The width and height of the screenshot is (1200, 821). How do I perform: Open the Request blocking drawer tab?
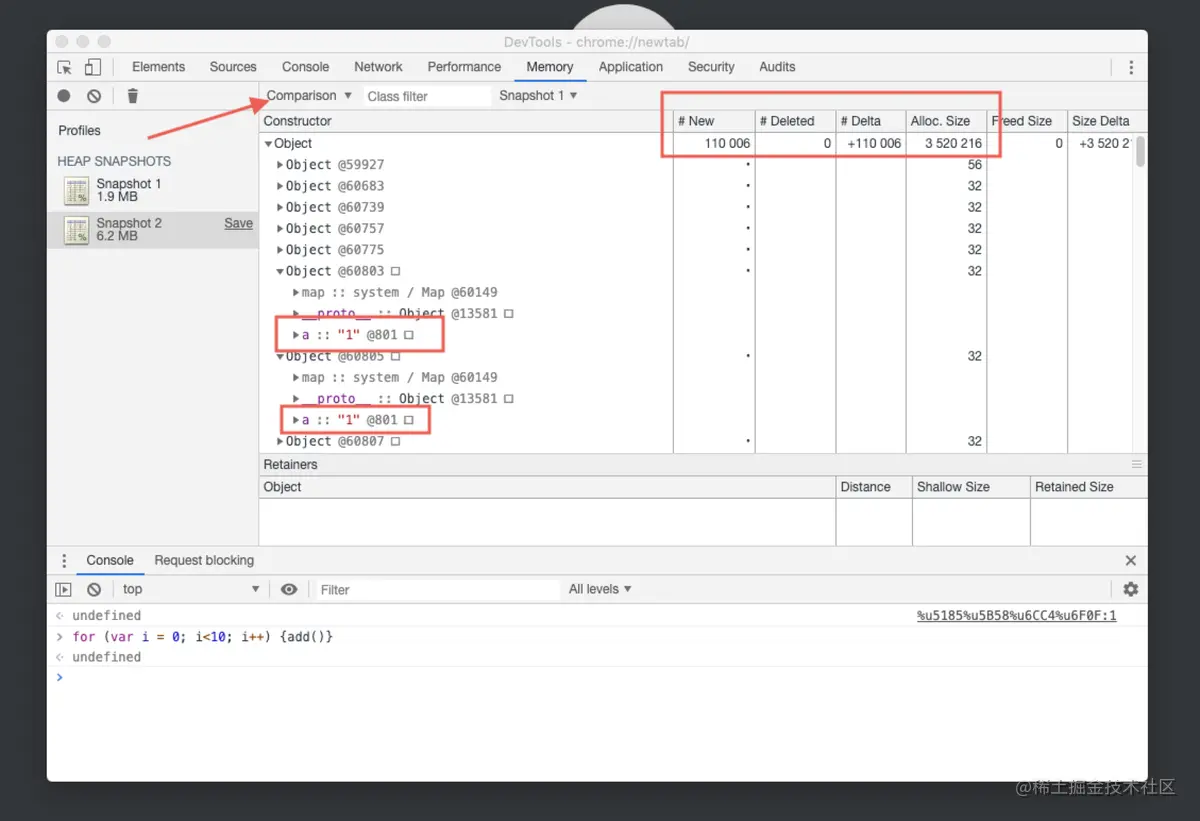click(x=204, y=561)
